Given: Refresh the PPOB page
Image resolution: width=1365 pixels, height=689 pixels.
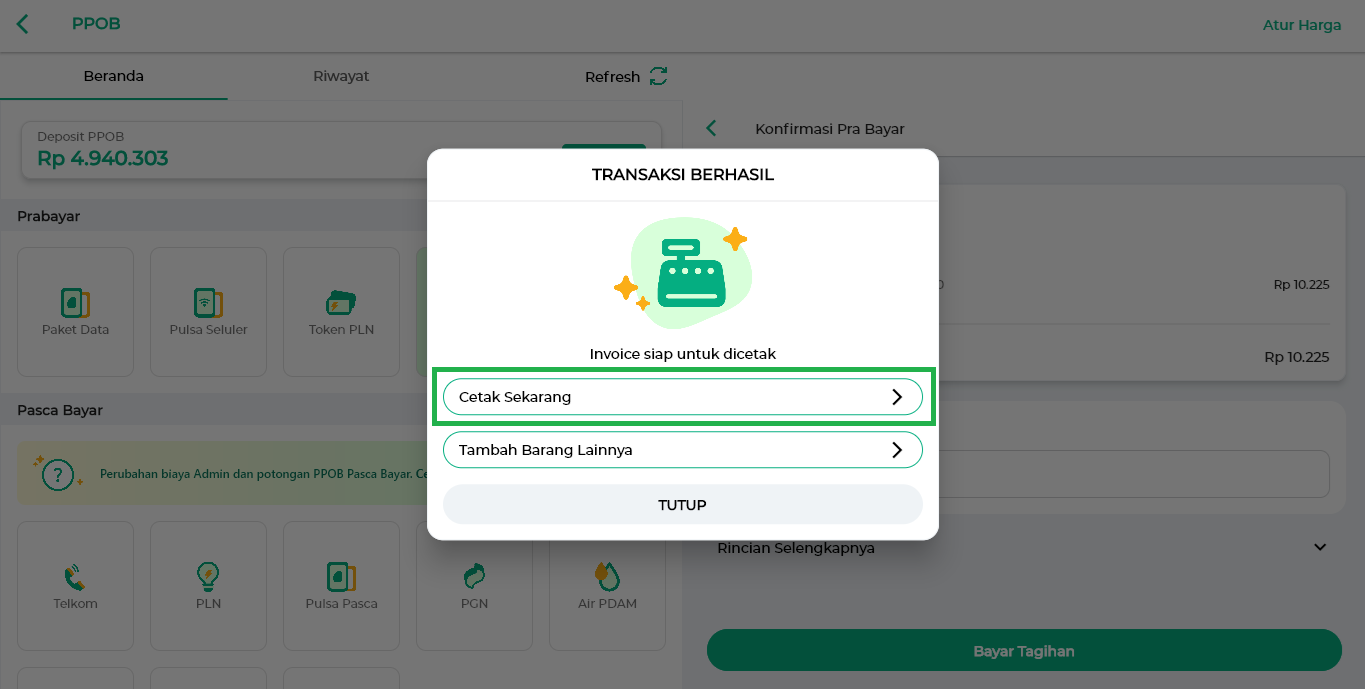Looking at the screenshot, I should [x=626, y=76].
